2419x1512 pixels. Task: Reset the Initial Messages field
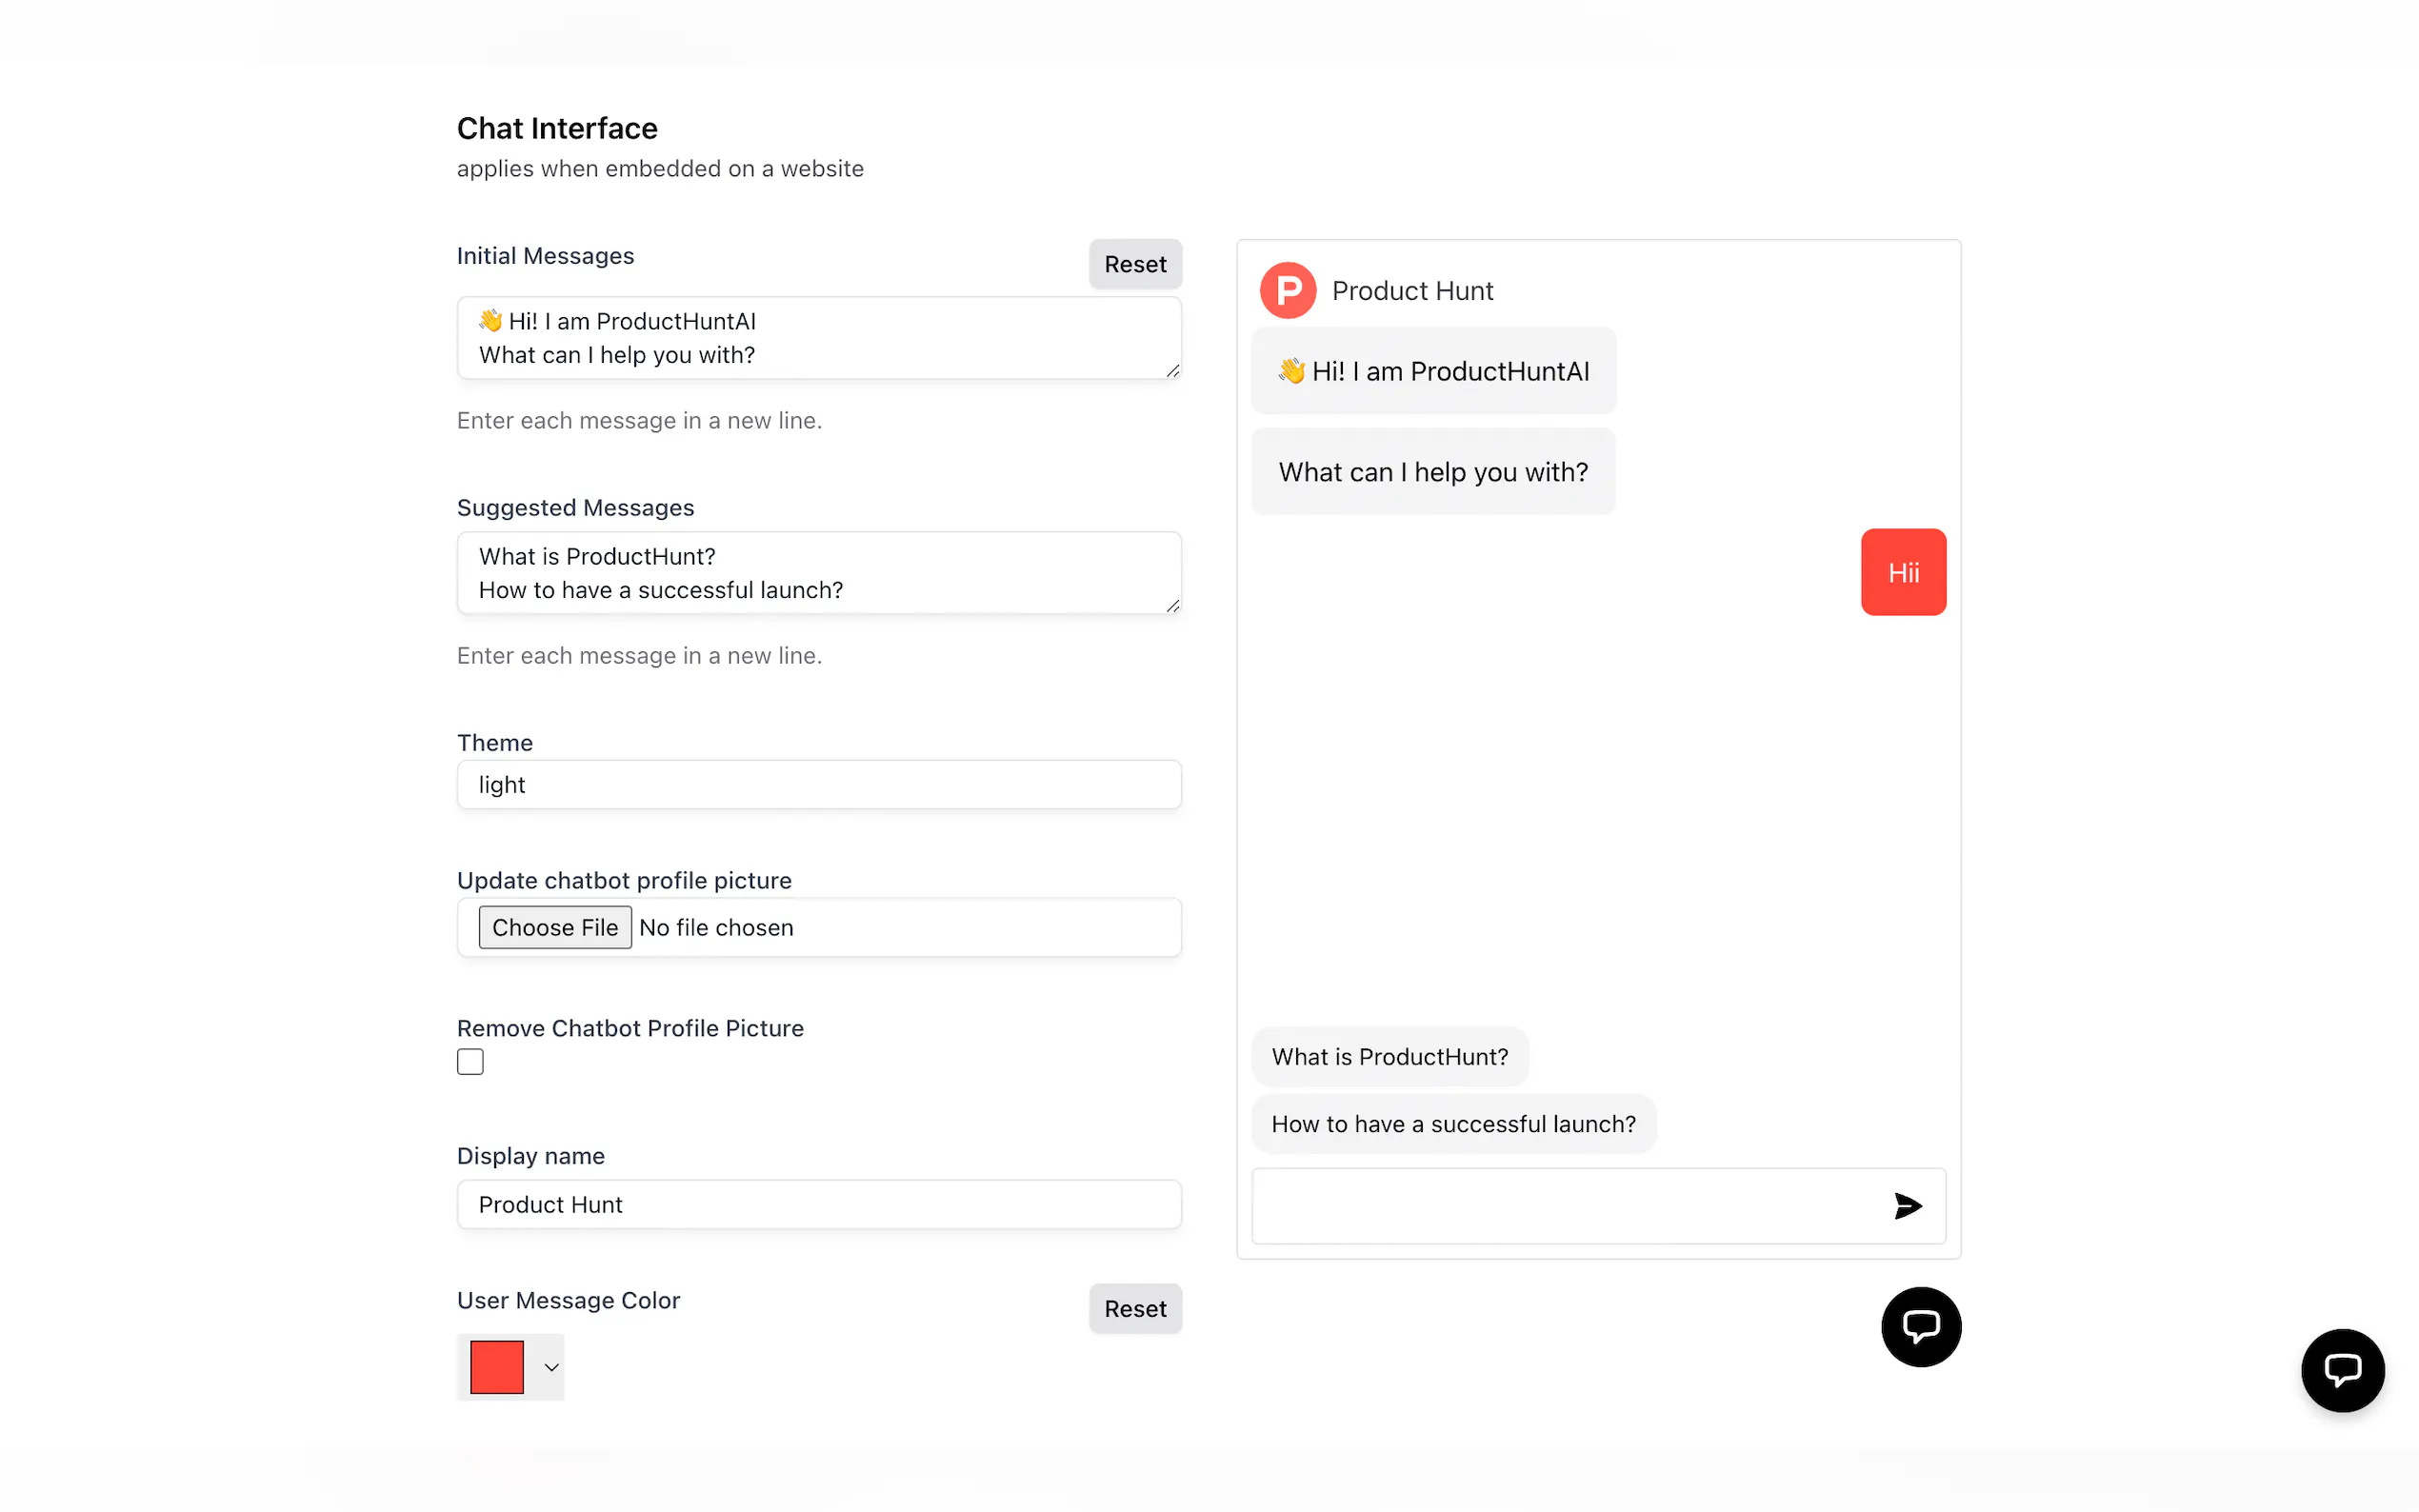pyautogui.click(x=1134, y=264)
